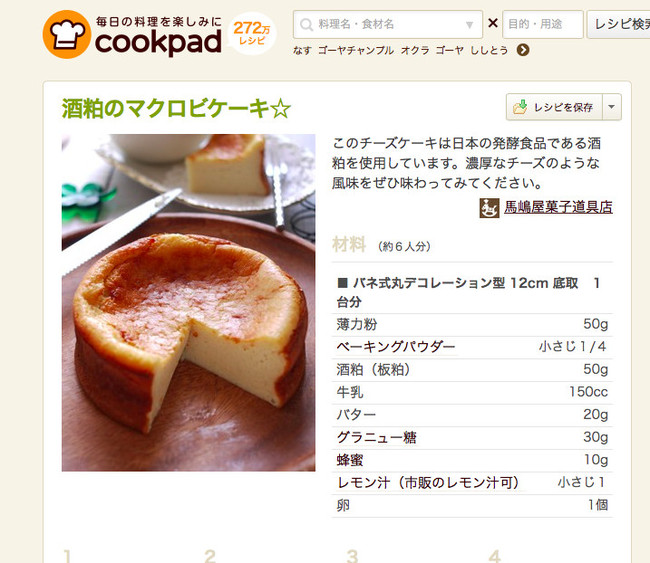Image resolution: width=650 pixels, height=563 pixels.
Task: Select trending keyword オクラ
Action: coord(415,51)
